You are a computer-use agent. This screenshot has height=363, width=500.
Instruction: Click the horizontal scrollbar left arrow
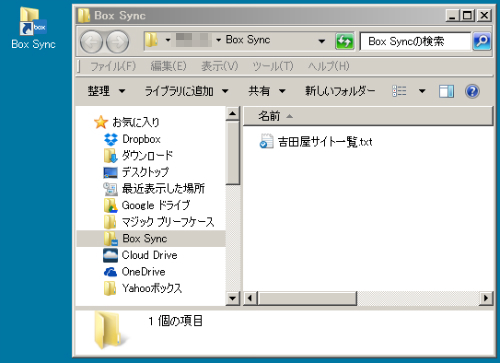[250, 298]
